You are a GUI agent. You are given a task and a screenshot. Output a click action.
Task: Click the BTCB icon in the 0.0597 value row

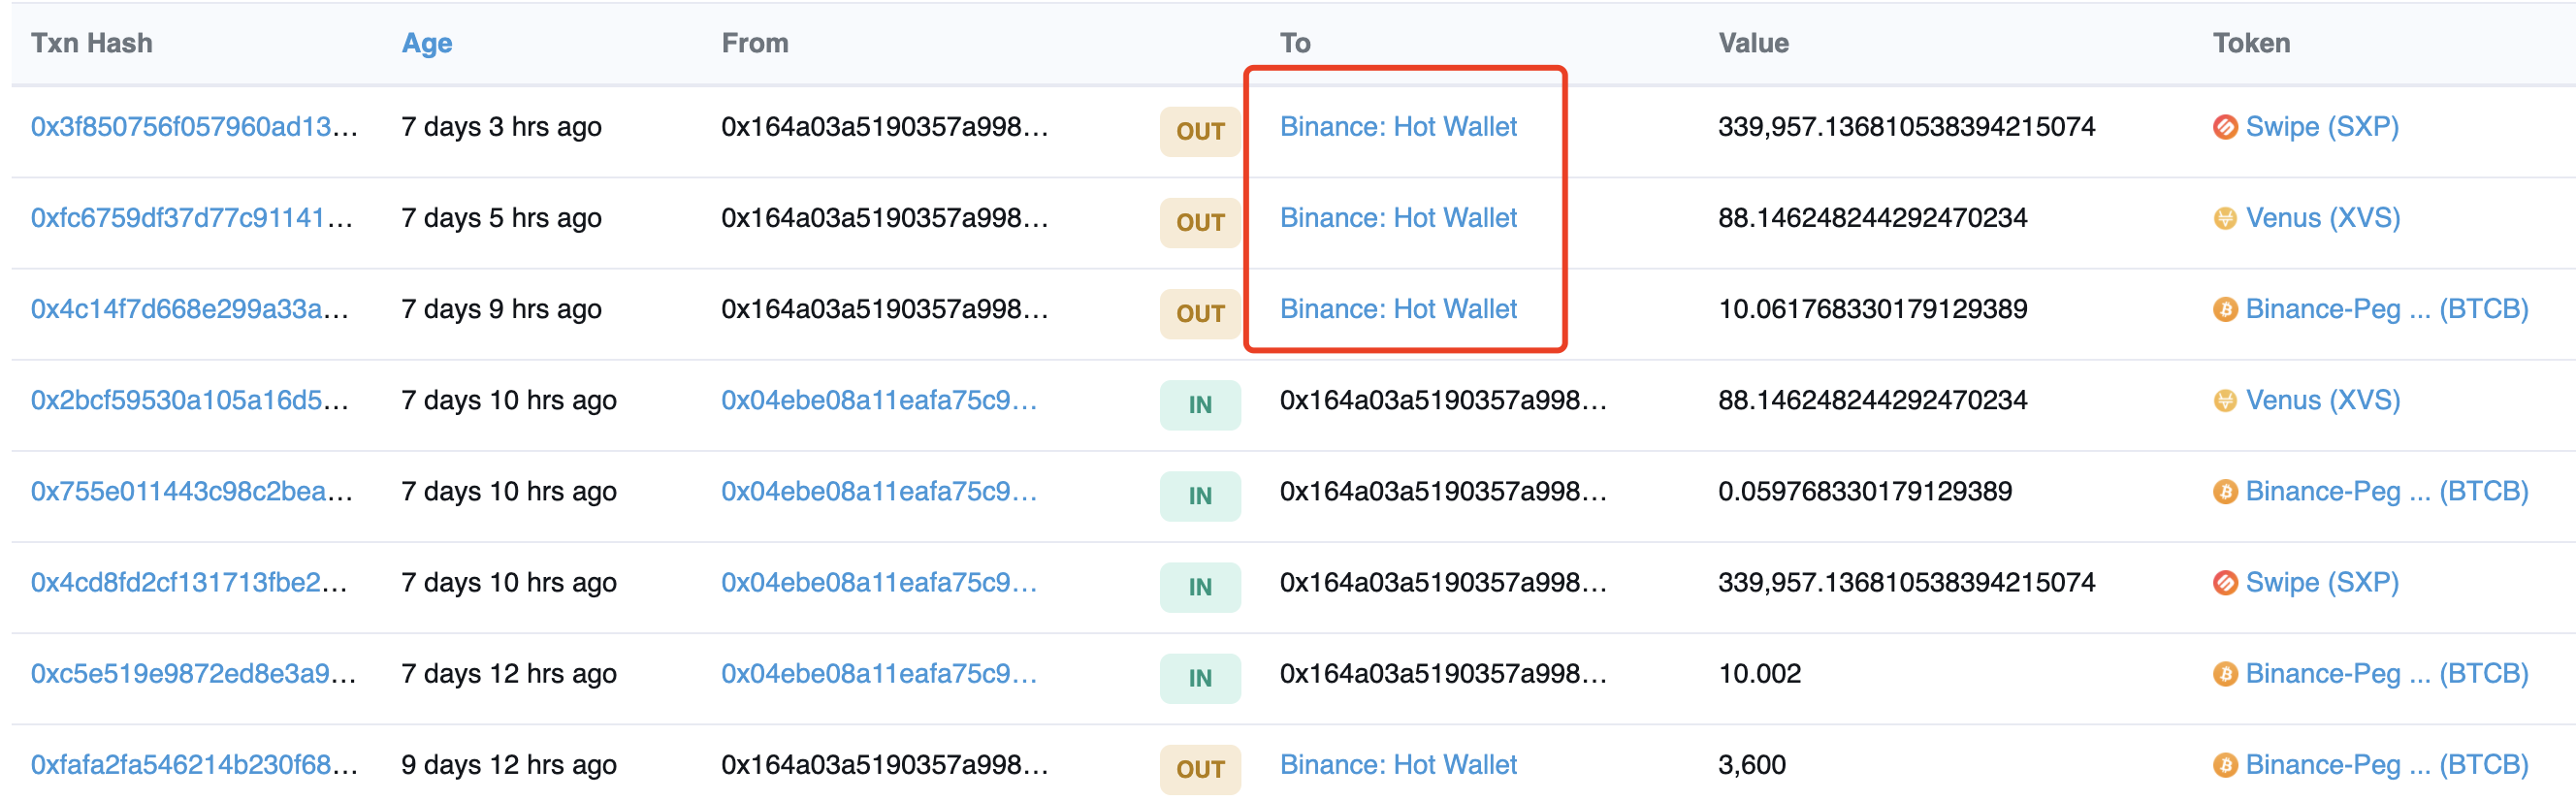pyautogui.click(x=2225, y=491)
